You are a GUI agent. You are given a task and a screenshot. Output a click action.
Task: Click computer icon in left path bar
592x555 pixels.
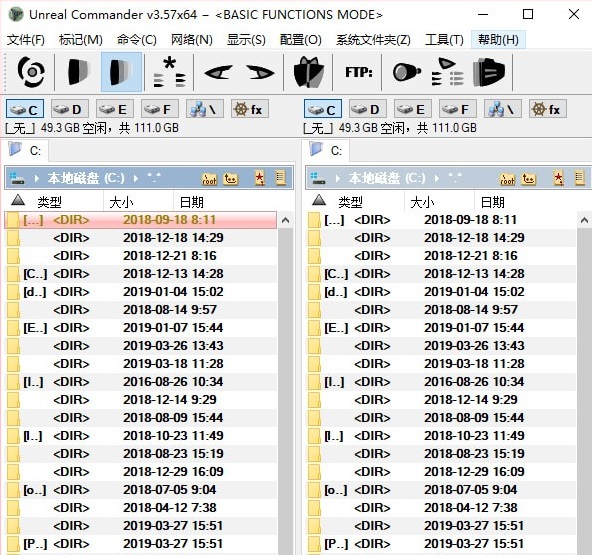coord(17,178)
